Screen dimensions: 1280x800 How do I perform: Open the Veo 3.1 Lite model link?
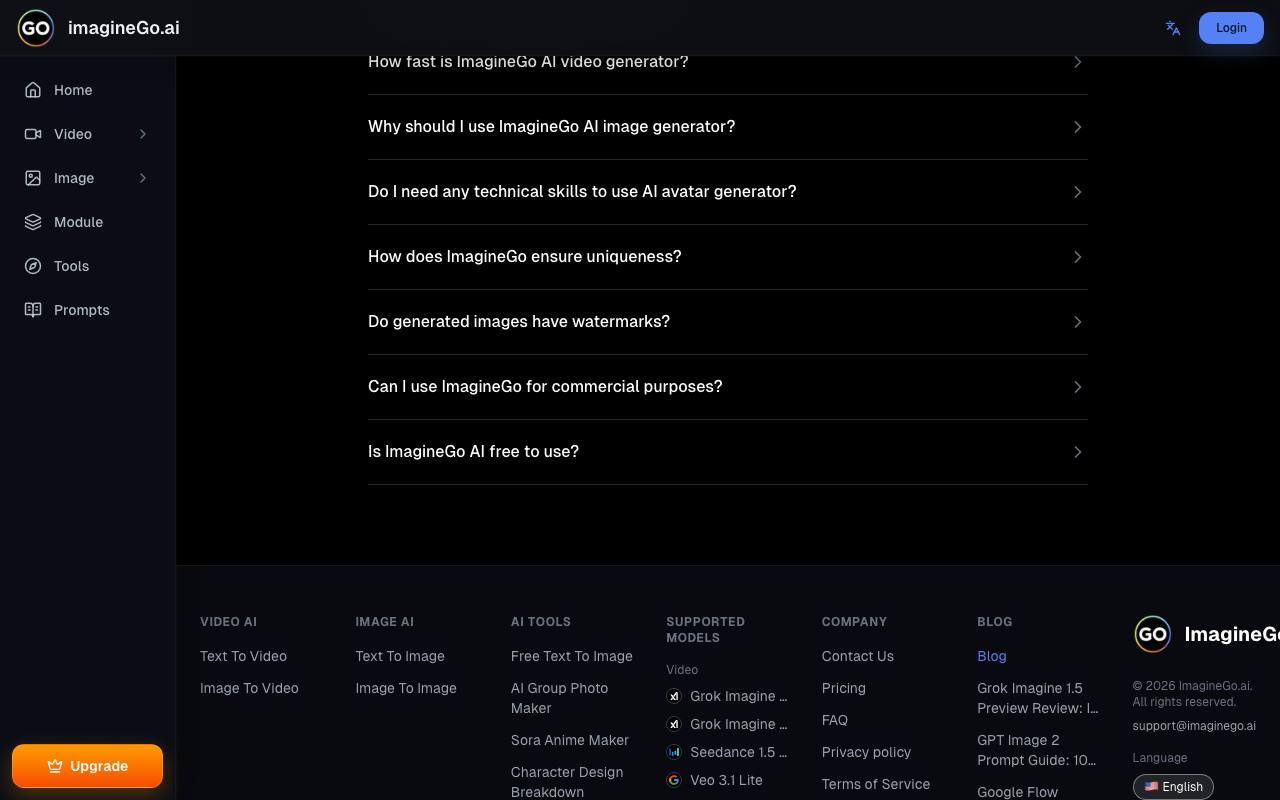coord(726,780)
